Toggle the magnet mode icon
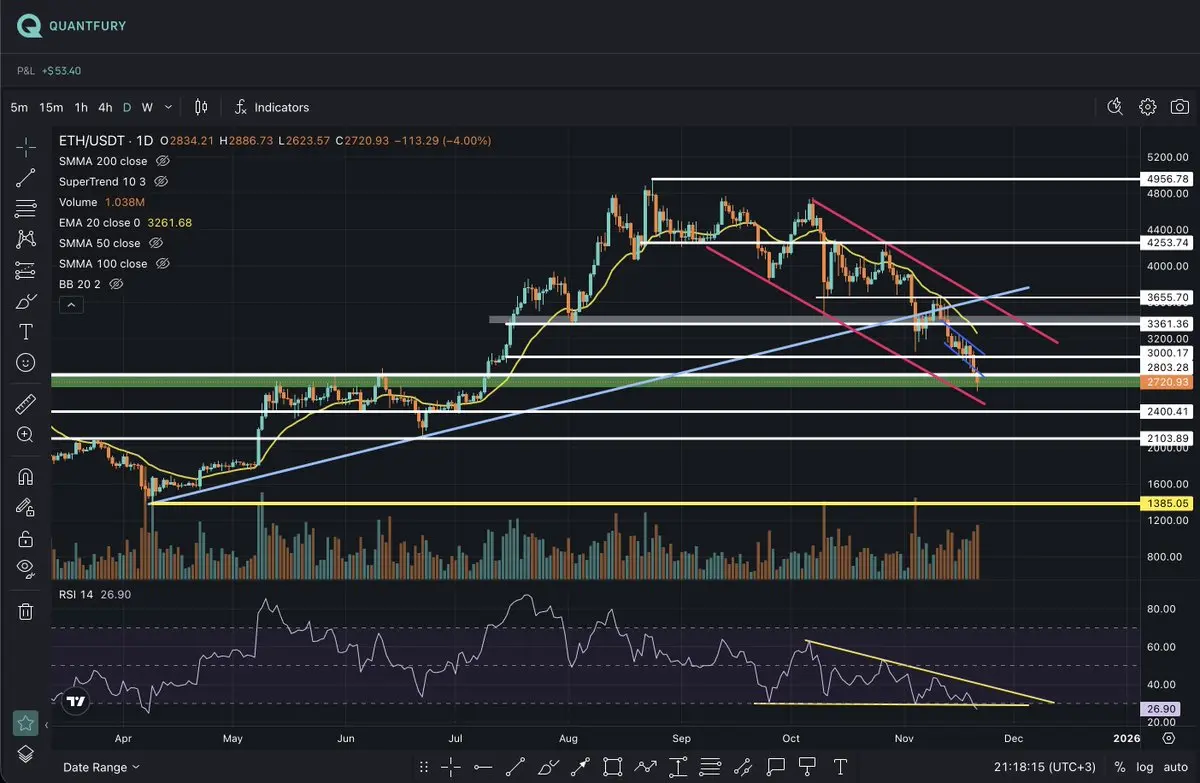1200x783 pixels. coord(26,476)
